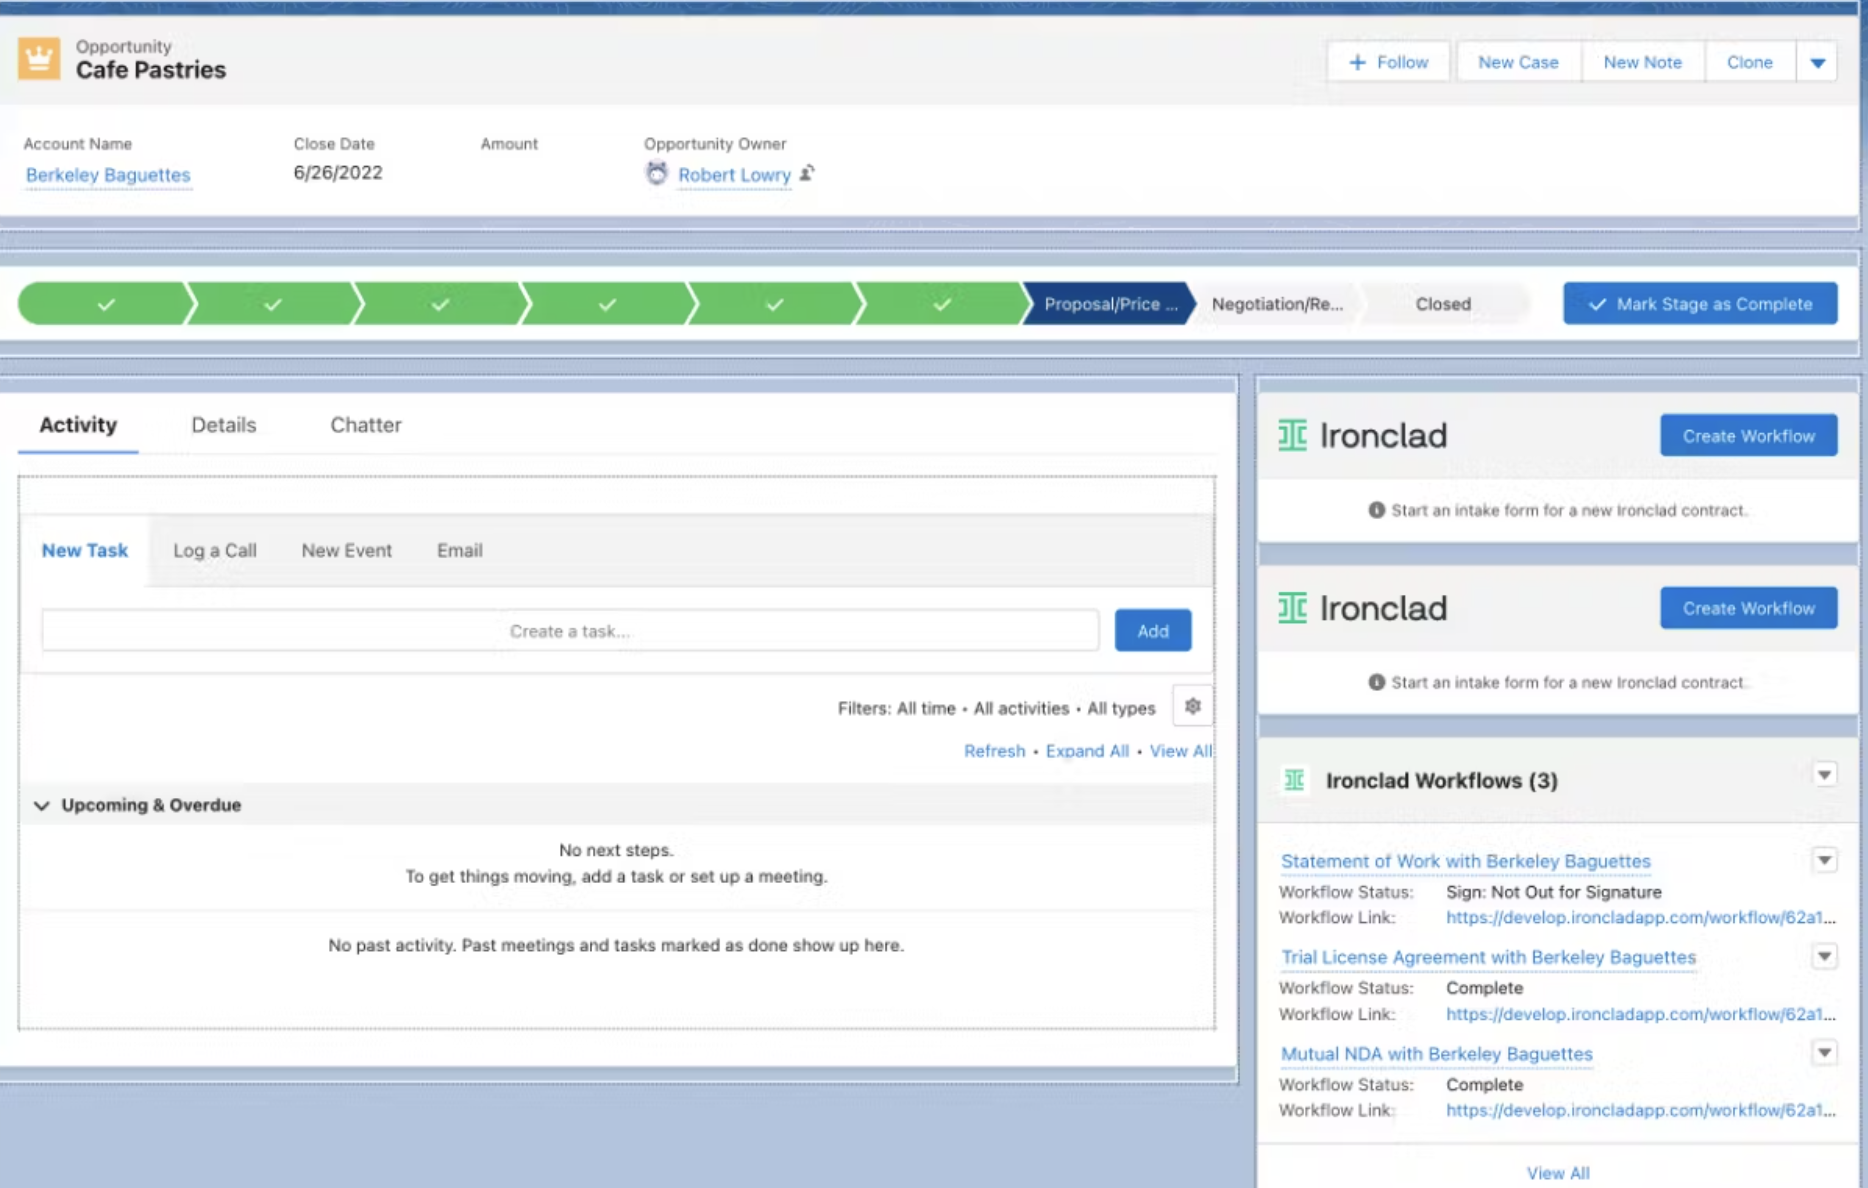1868x1188 pixels.
Task: Open Berkeley Baguettes account link
Action: point(108,175)
